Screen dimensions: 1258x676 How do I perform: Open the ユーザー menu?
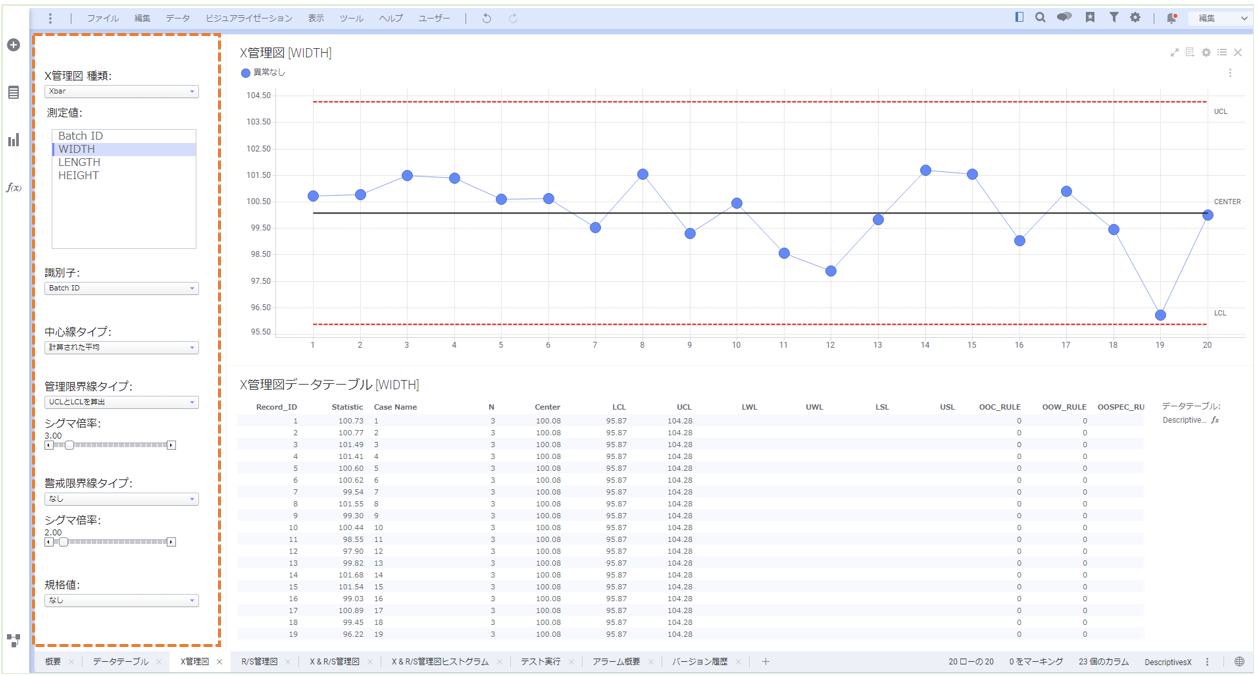click(x=434, y=18)
